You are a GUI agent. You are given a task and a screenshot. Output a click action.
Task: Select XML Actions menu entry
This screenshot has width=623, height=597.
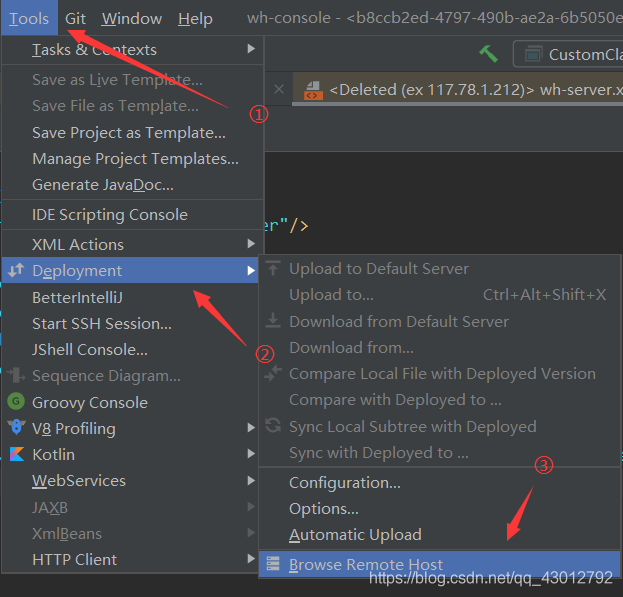pos(132,244)
